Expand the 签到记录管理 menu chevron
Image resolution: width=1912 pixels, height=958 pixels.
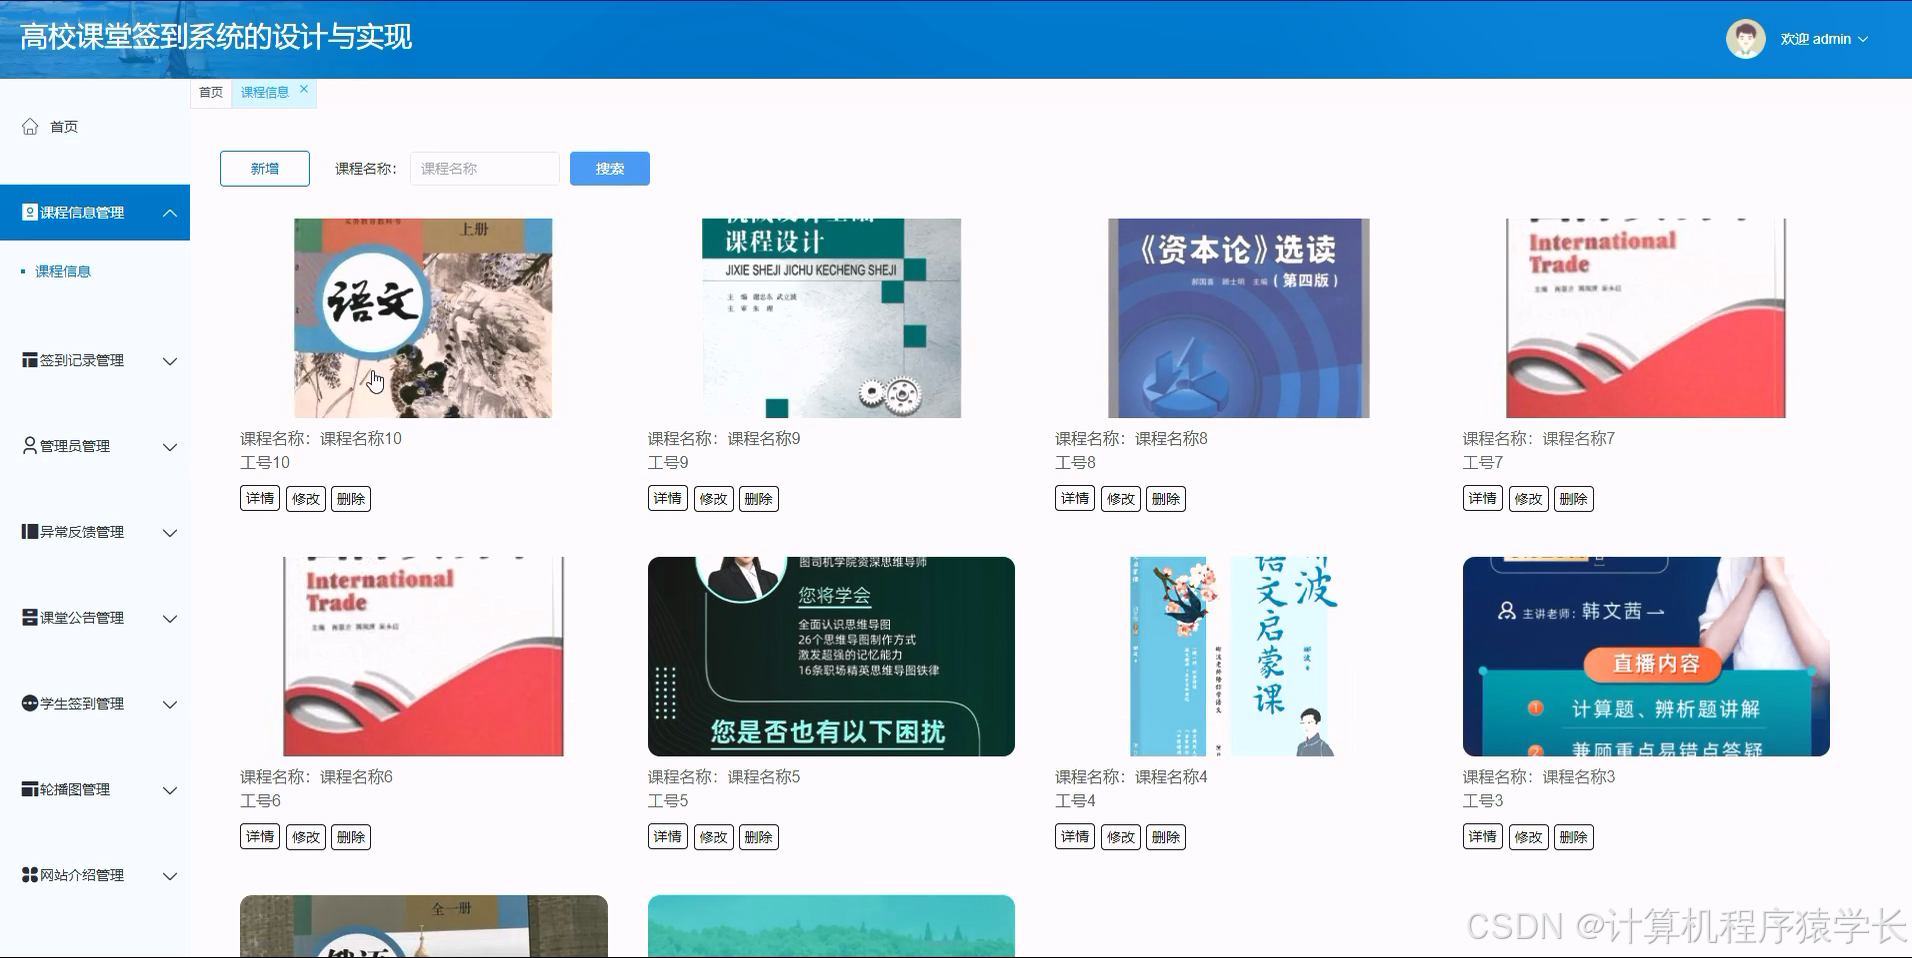pos(170,361)
